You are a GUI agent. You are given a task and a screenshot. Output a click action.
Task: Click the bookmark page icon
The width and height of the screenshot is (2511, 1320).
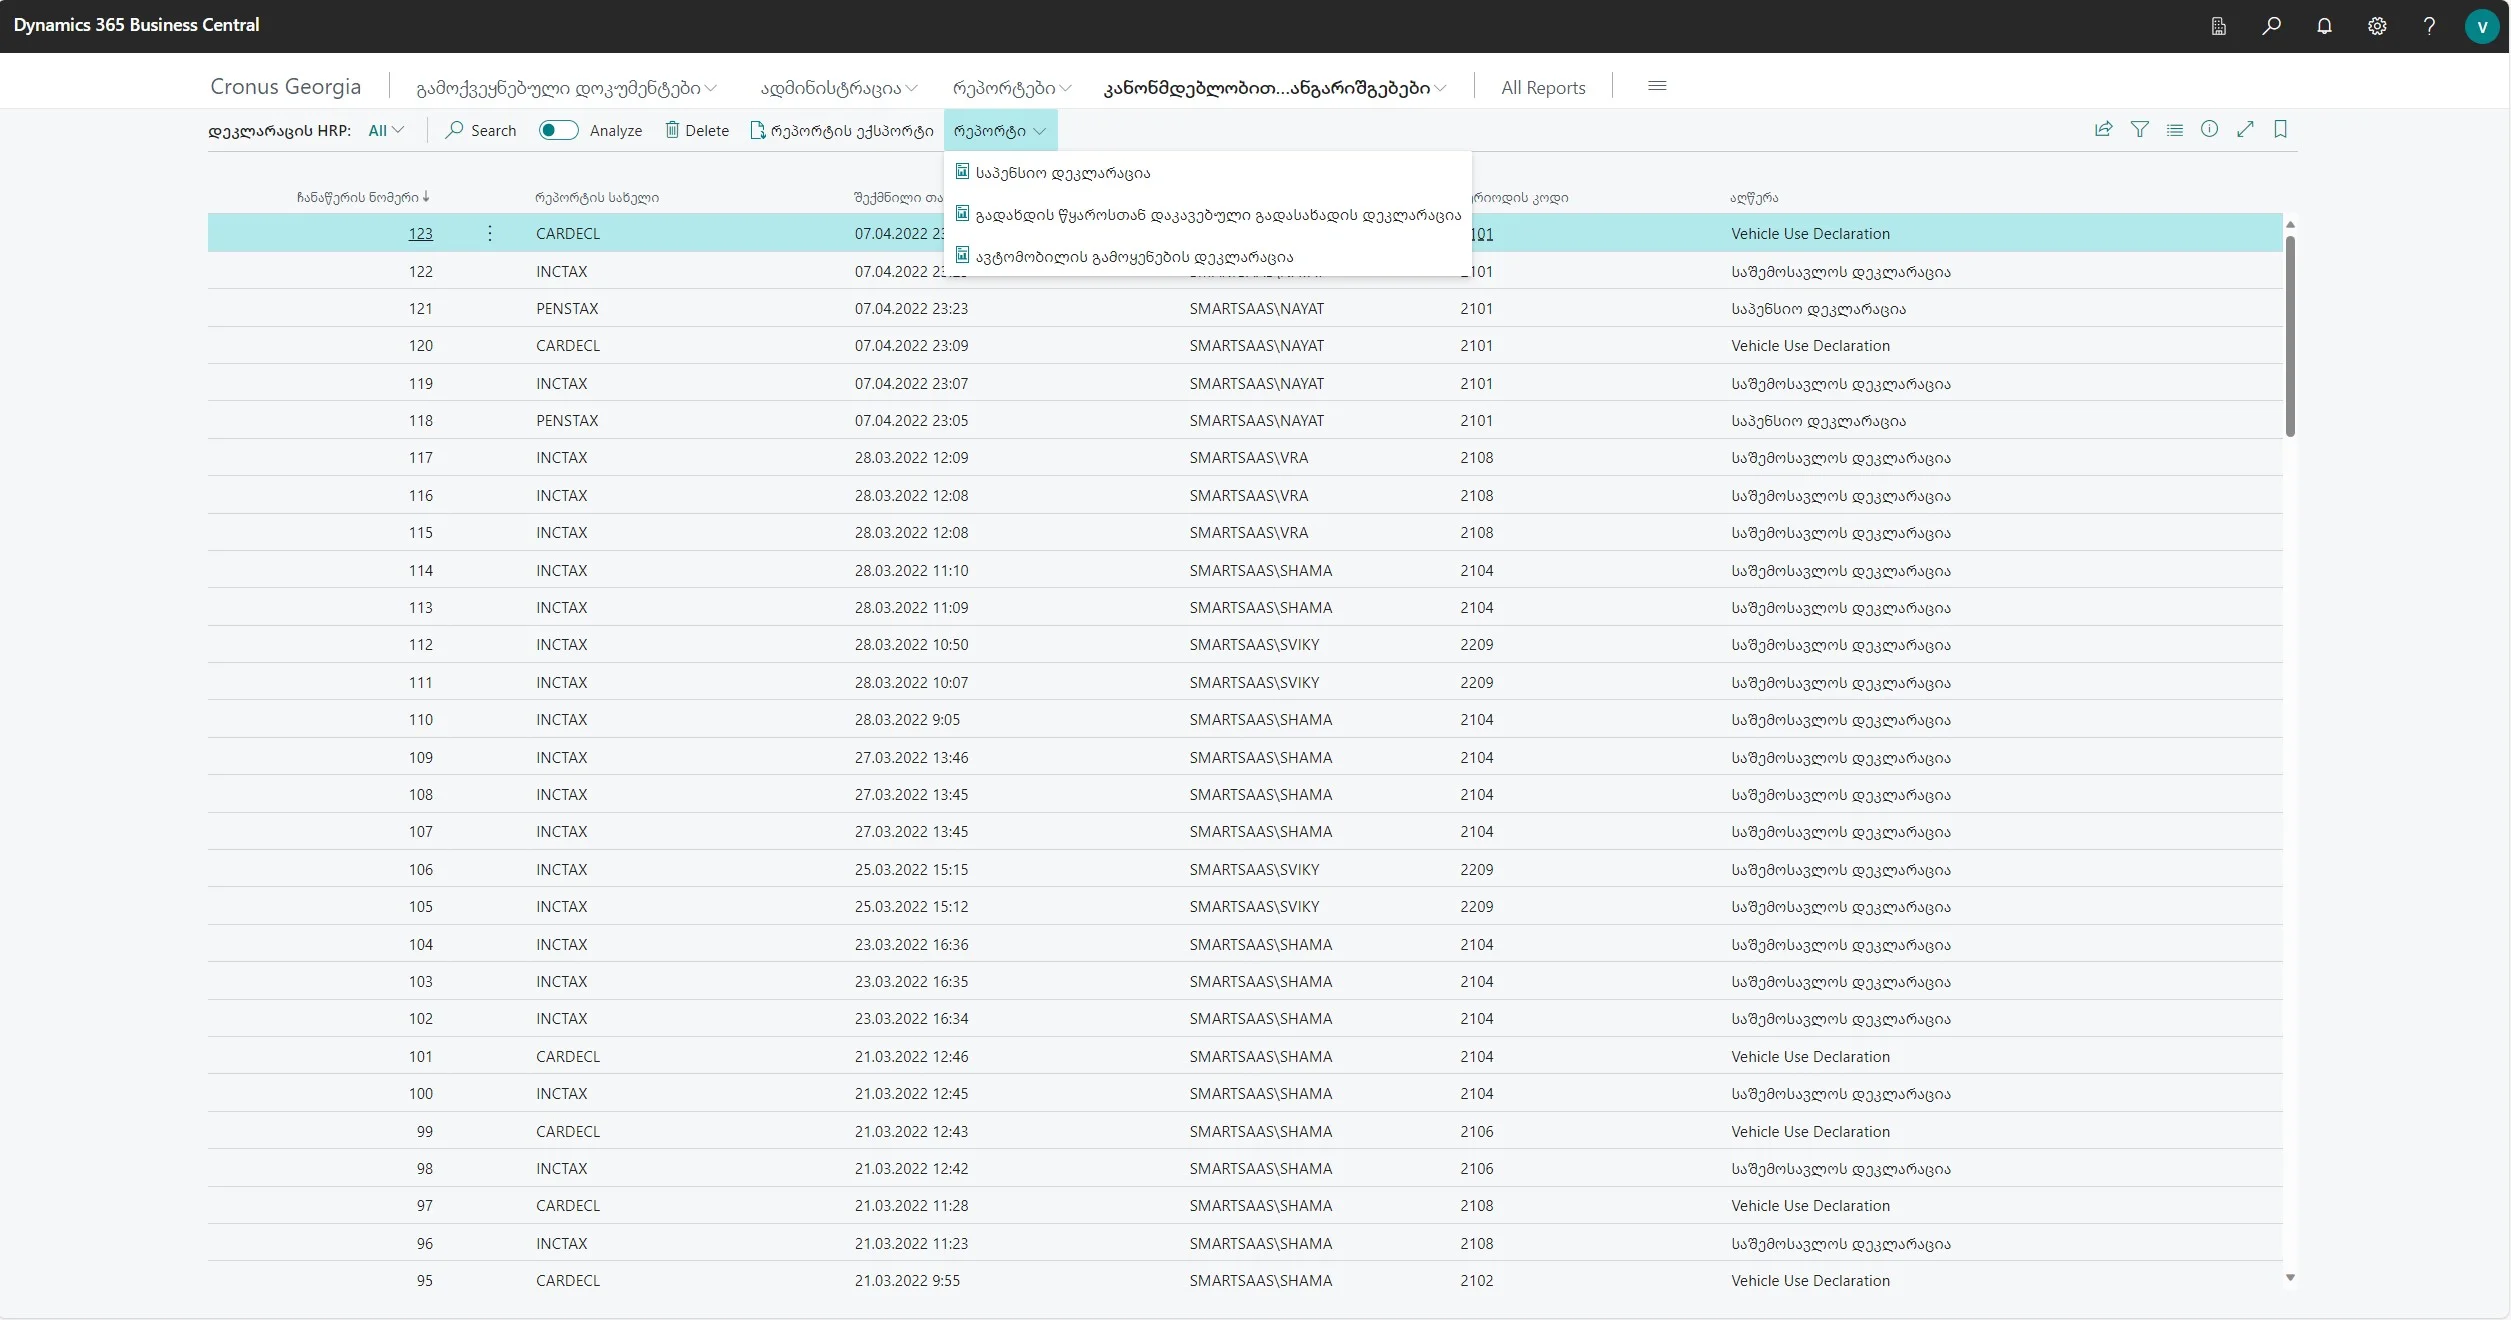click(2280, 129)
